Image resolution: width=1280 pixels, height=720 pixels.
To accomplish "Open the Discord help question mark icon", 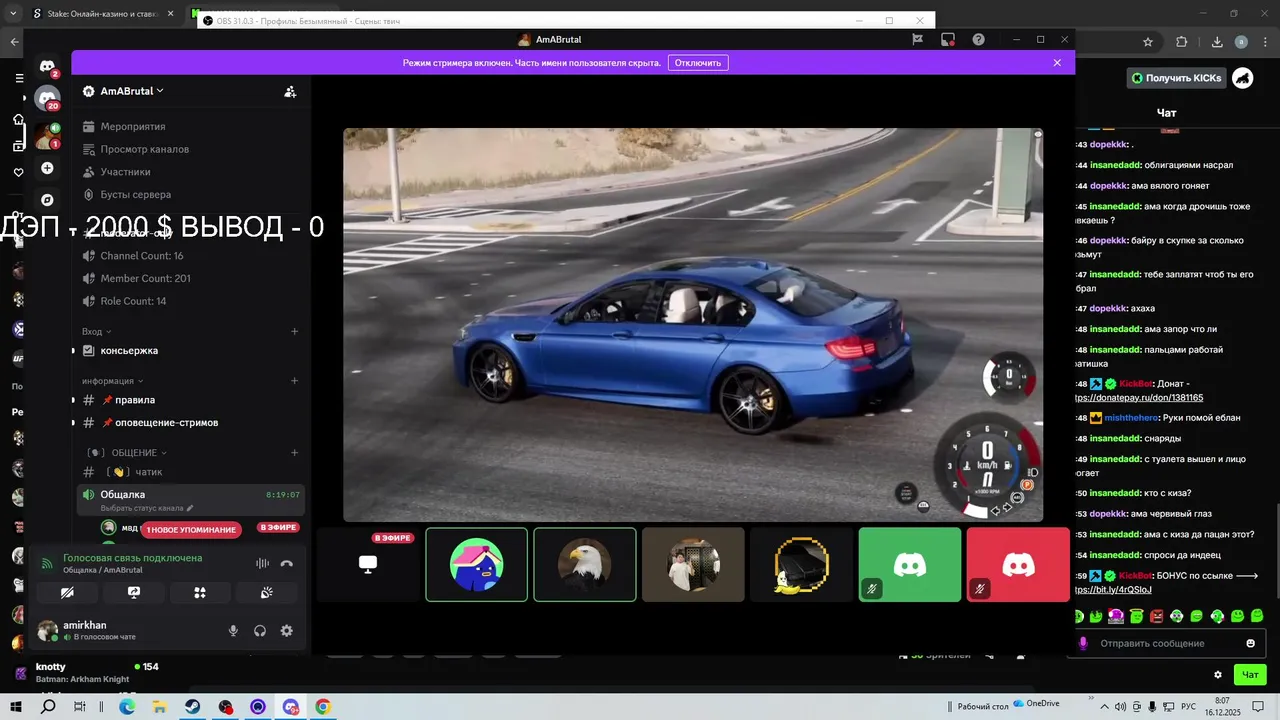I will click(978, 40).
